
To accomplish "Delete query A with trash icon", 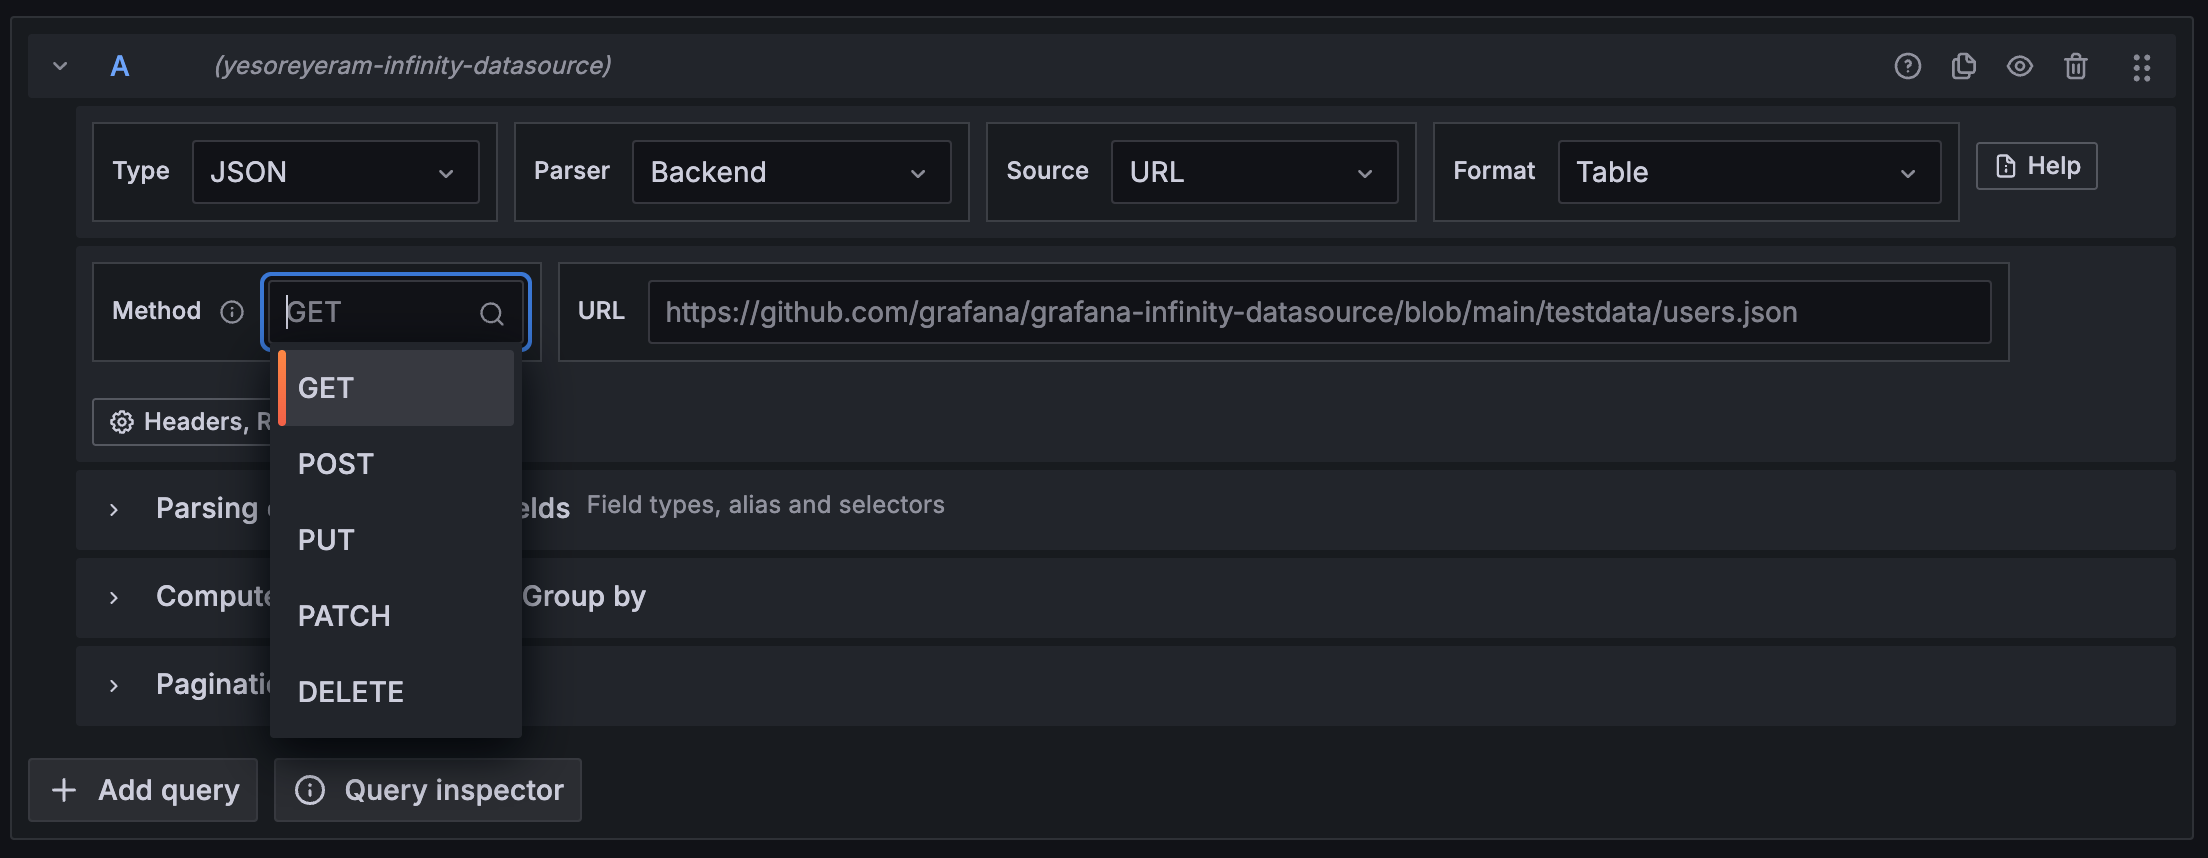I will [2075, 66].
